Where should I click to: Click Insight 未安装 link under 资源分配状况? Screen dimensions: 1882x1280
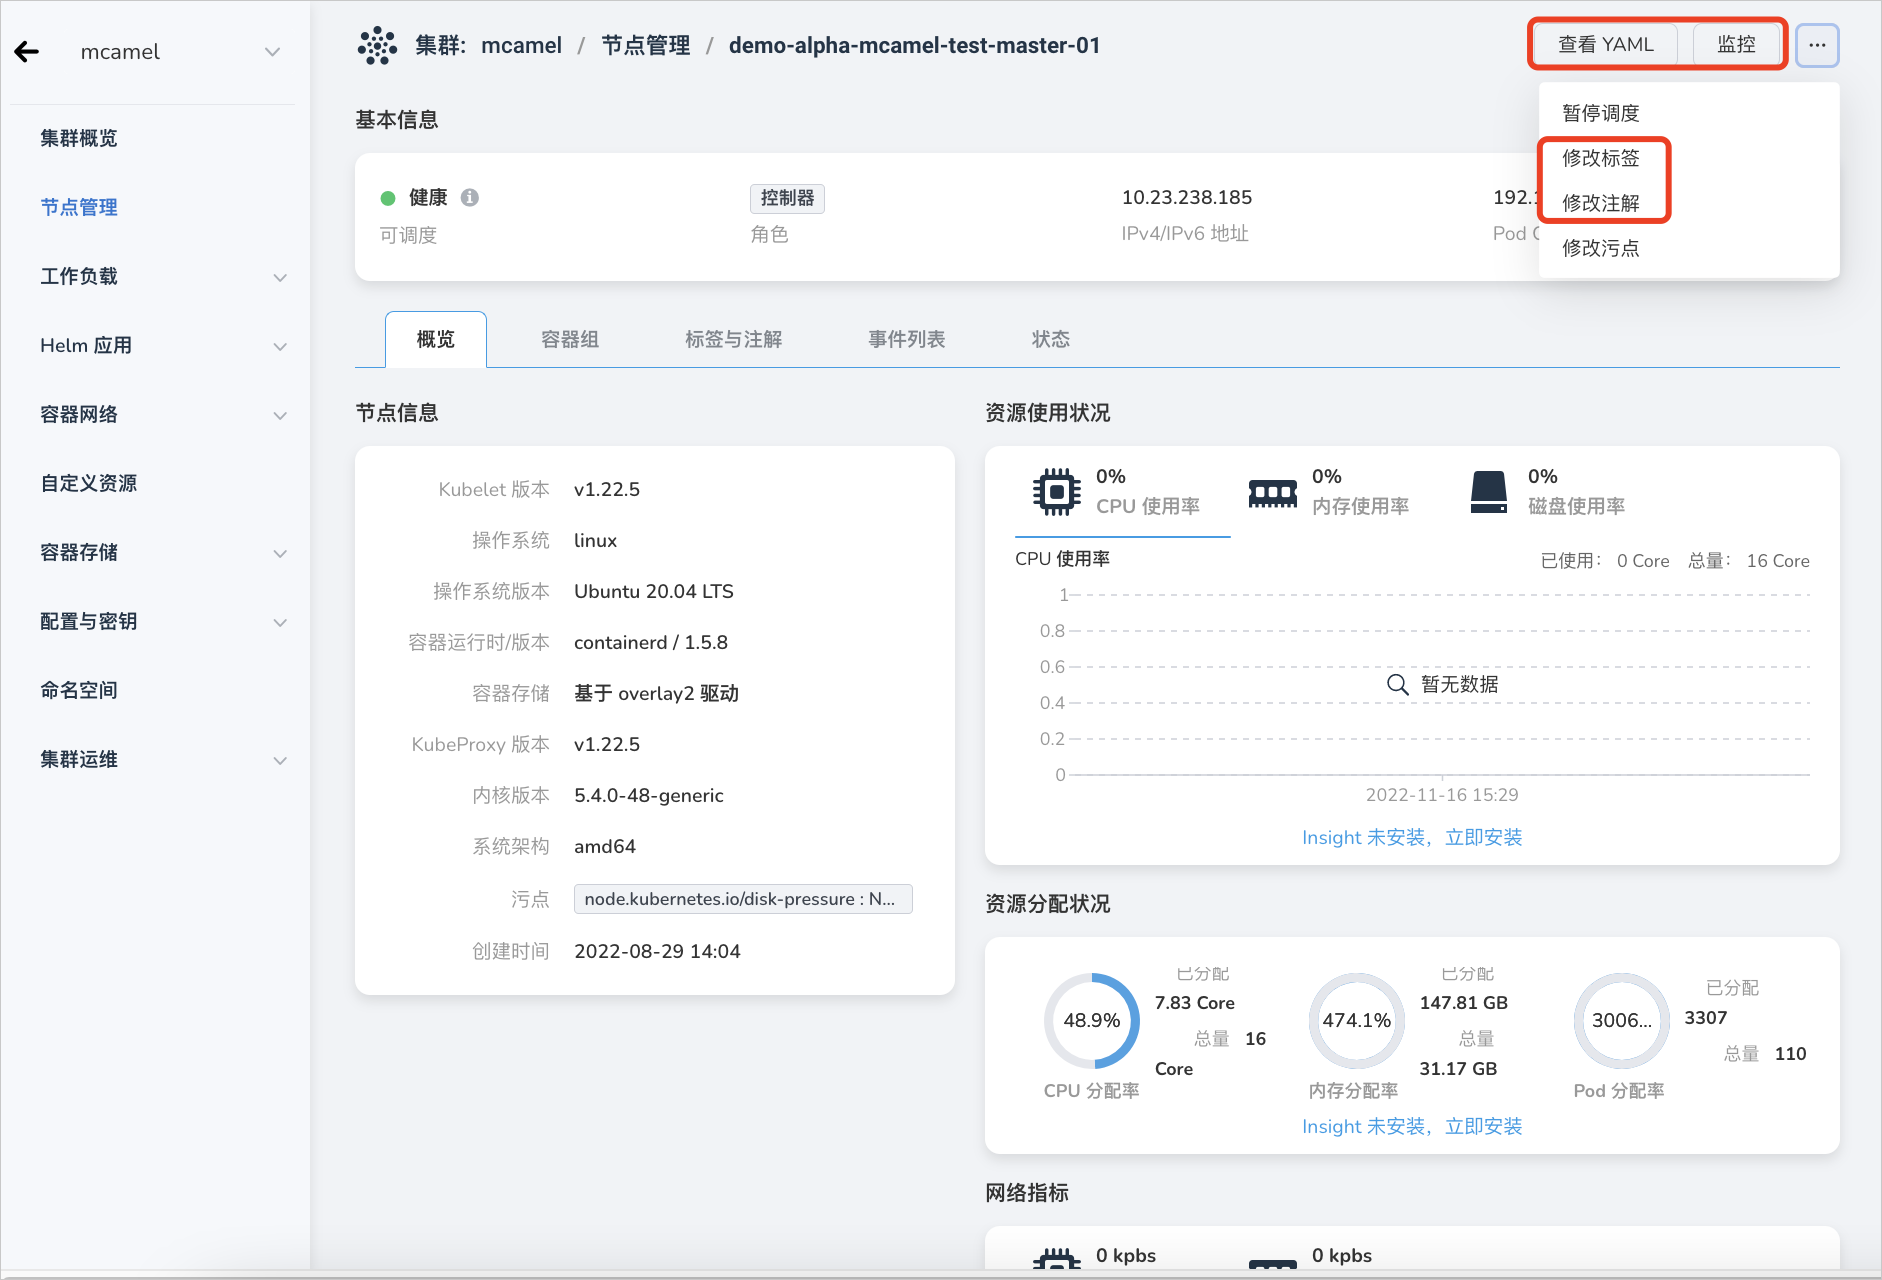click(1412, 1126)
